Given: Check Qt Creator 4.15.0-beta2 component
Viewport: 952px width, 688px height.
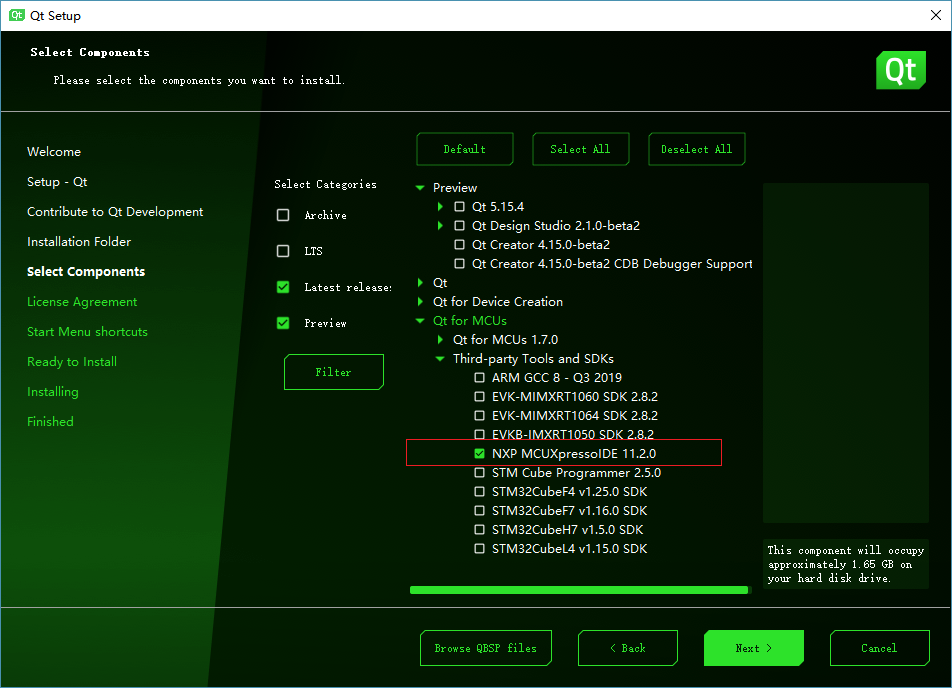Looking at the screenshot, I should [x=460, y=245].
